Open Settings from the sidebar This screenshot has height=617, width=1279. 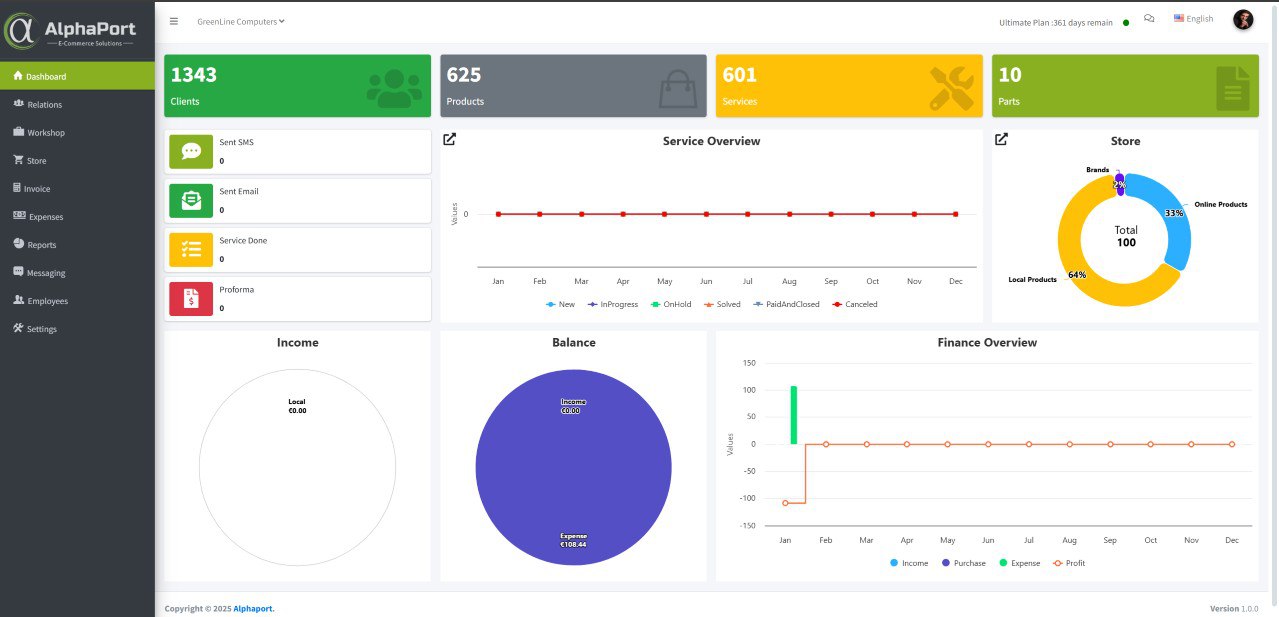[41, 329]
